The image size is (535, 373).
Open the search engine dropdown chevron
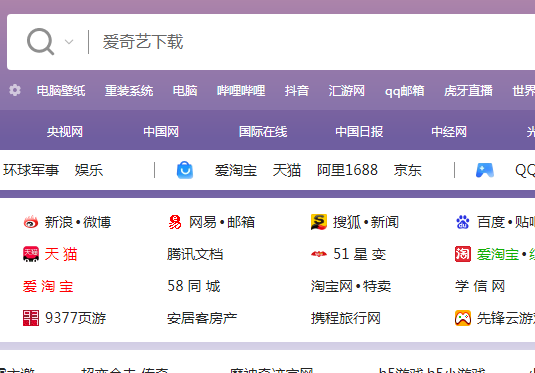(69, 42)
